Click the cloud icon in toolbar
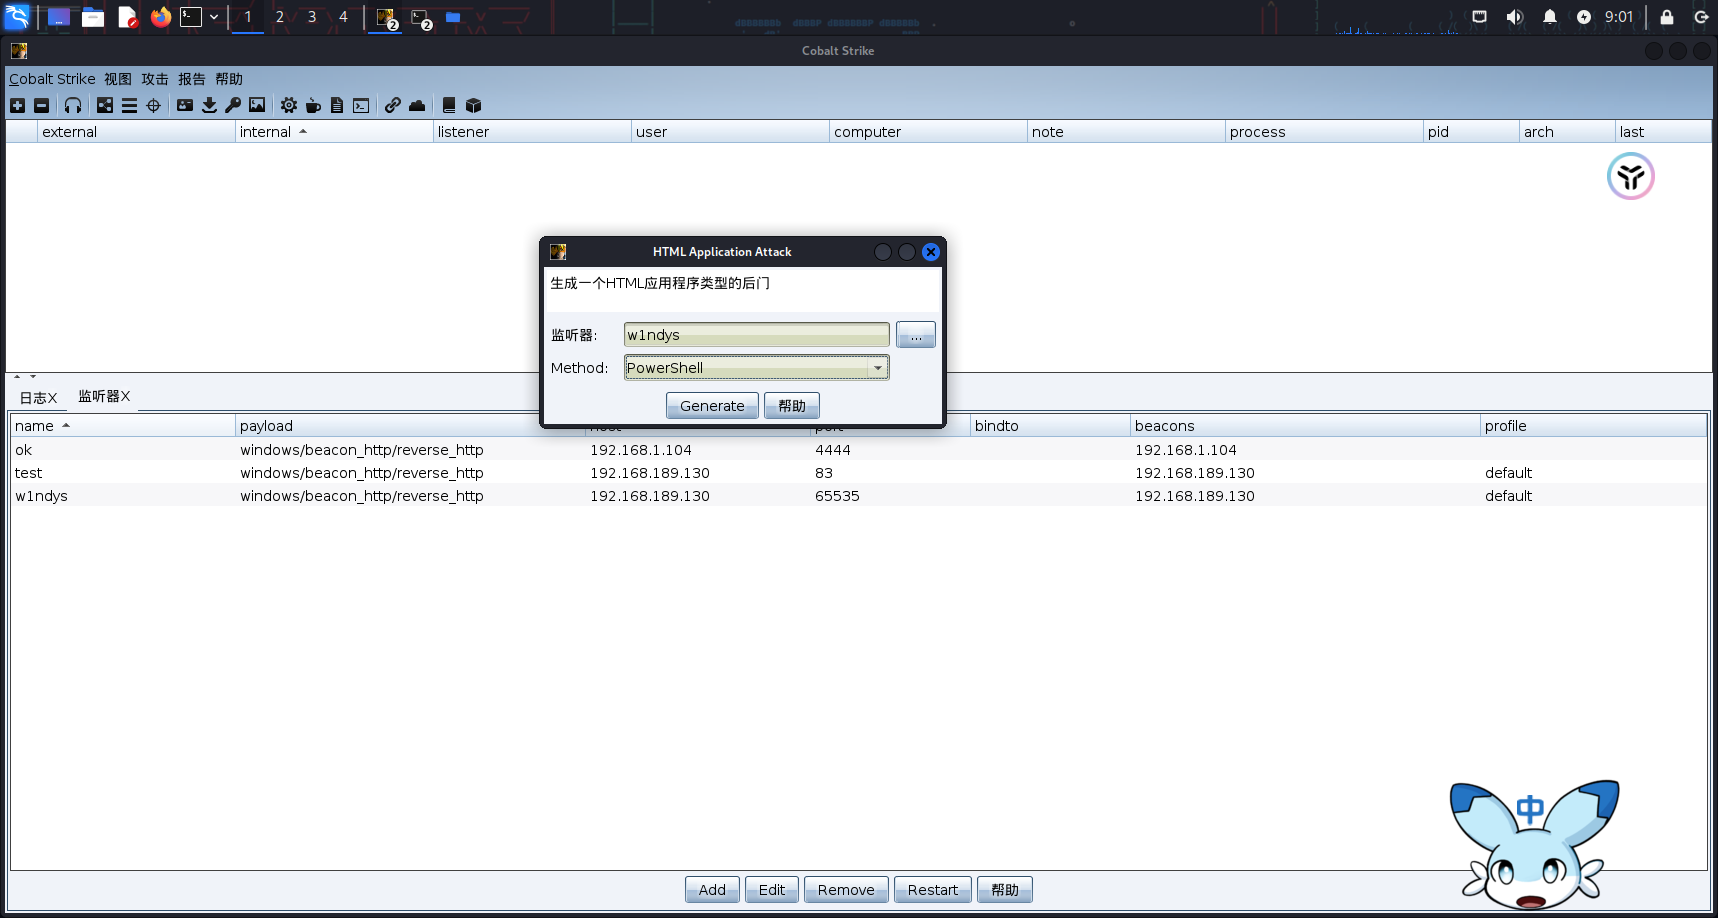Image resolution: width=1718 pixels, height=918 pixels. click(x=417, y=105)
